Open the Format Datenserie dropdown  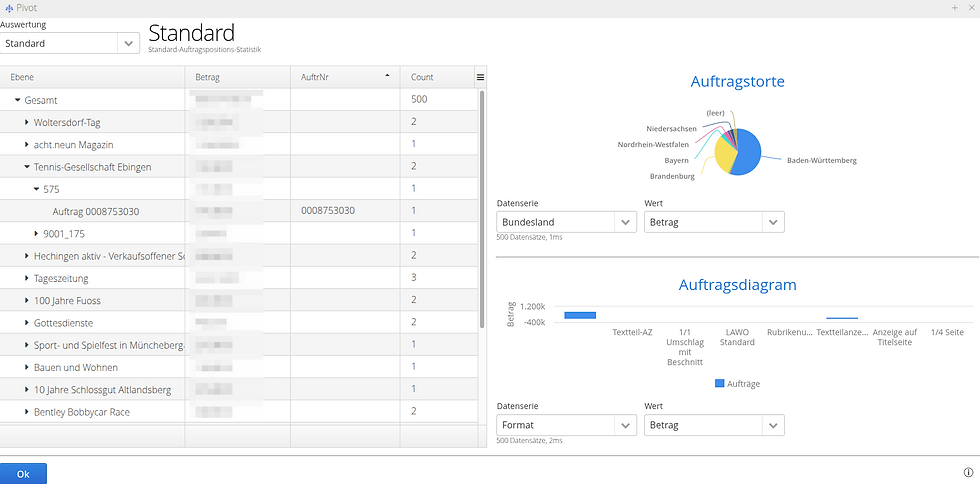[626, 426]
